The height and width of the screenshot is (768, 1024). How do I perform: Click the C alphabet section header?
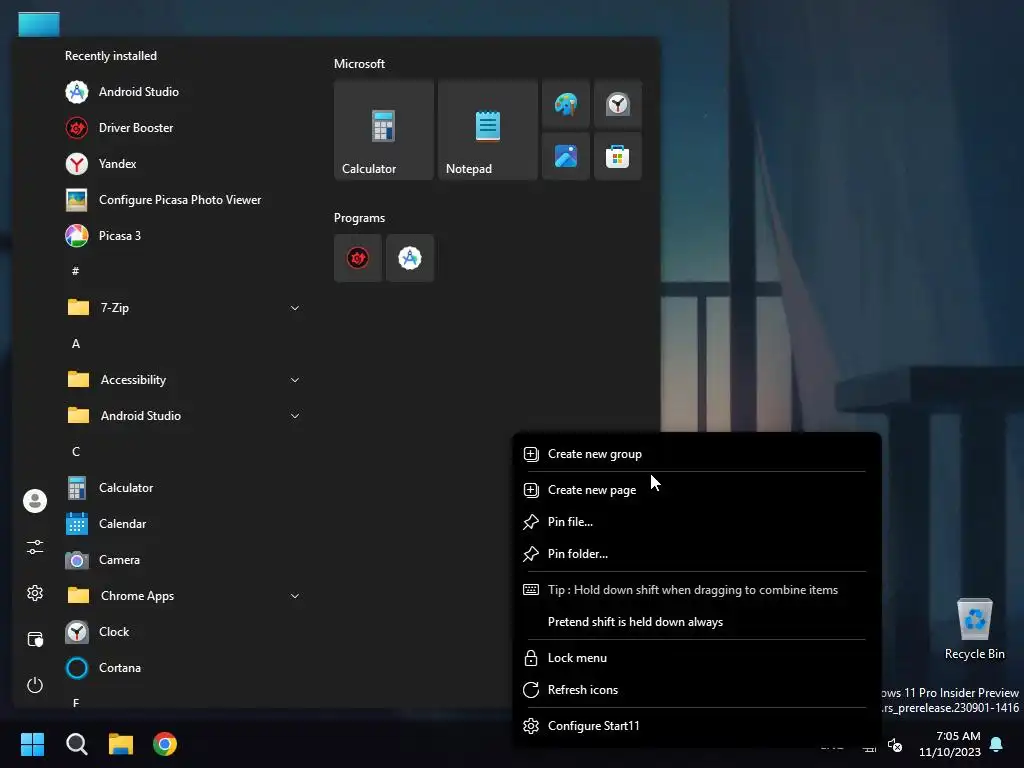(76, 452)
